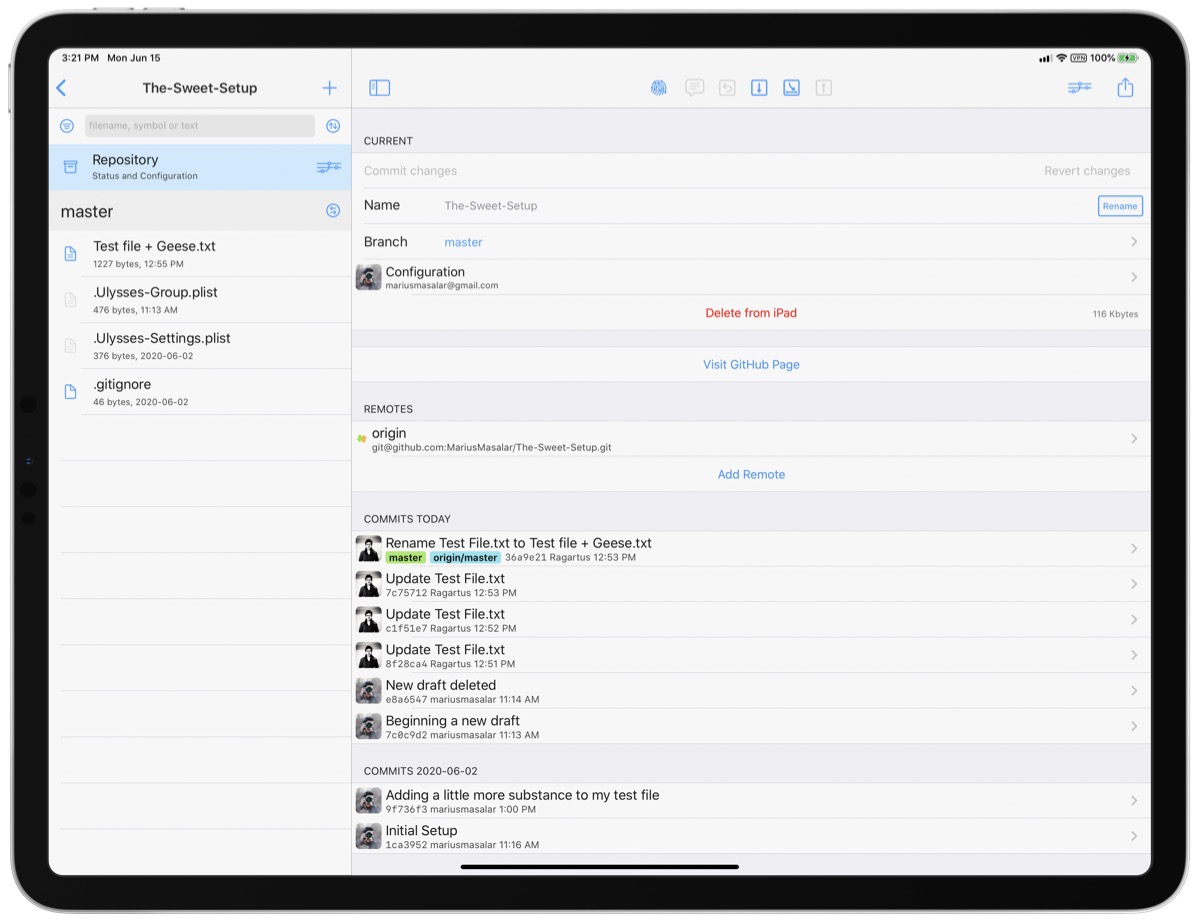Open commit Rename Test File.txt to Test file + Geese.txt
This screenshot has width=1200, height=924.
751,548
